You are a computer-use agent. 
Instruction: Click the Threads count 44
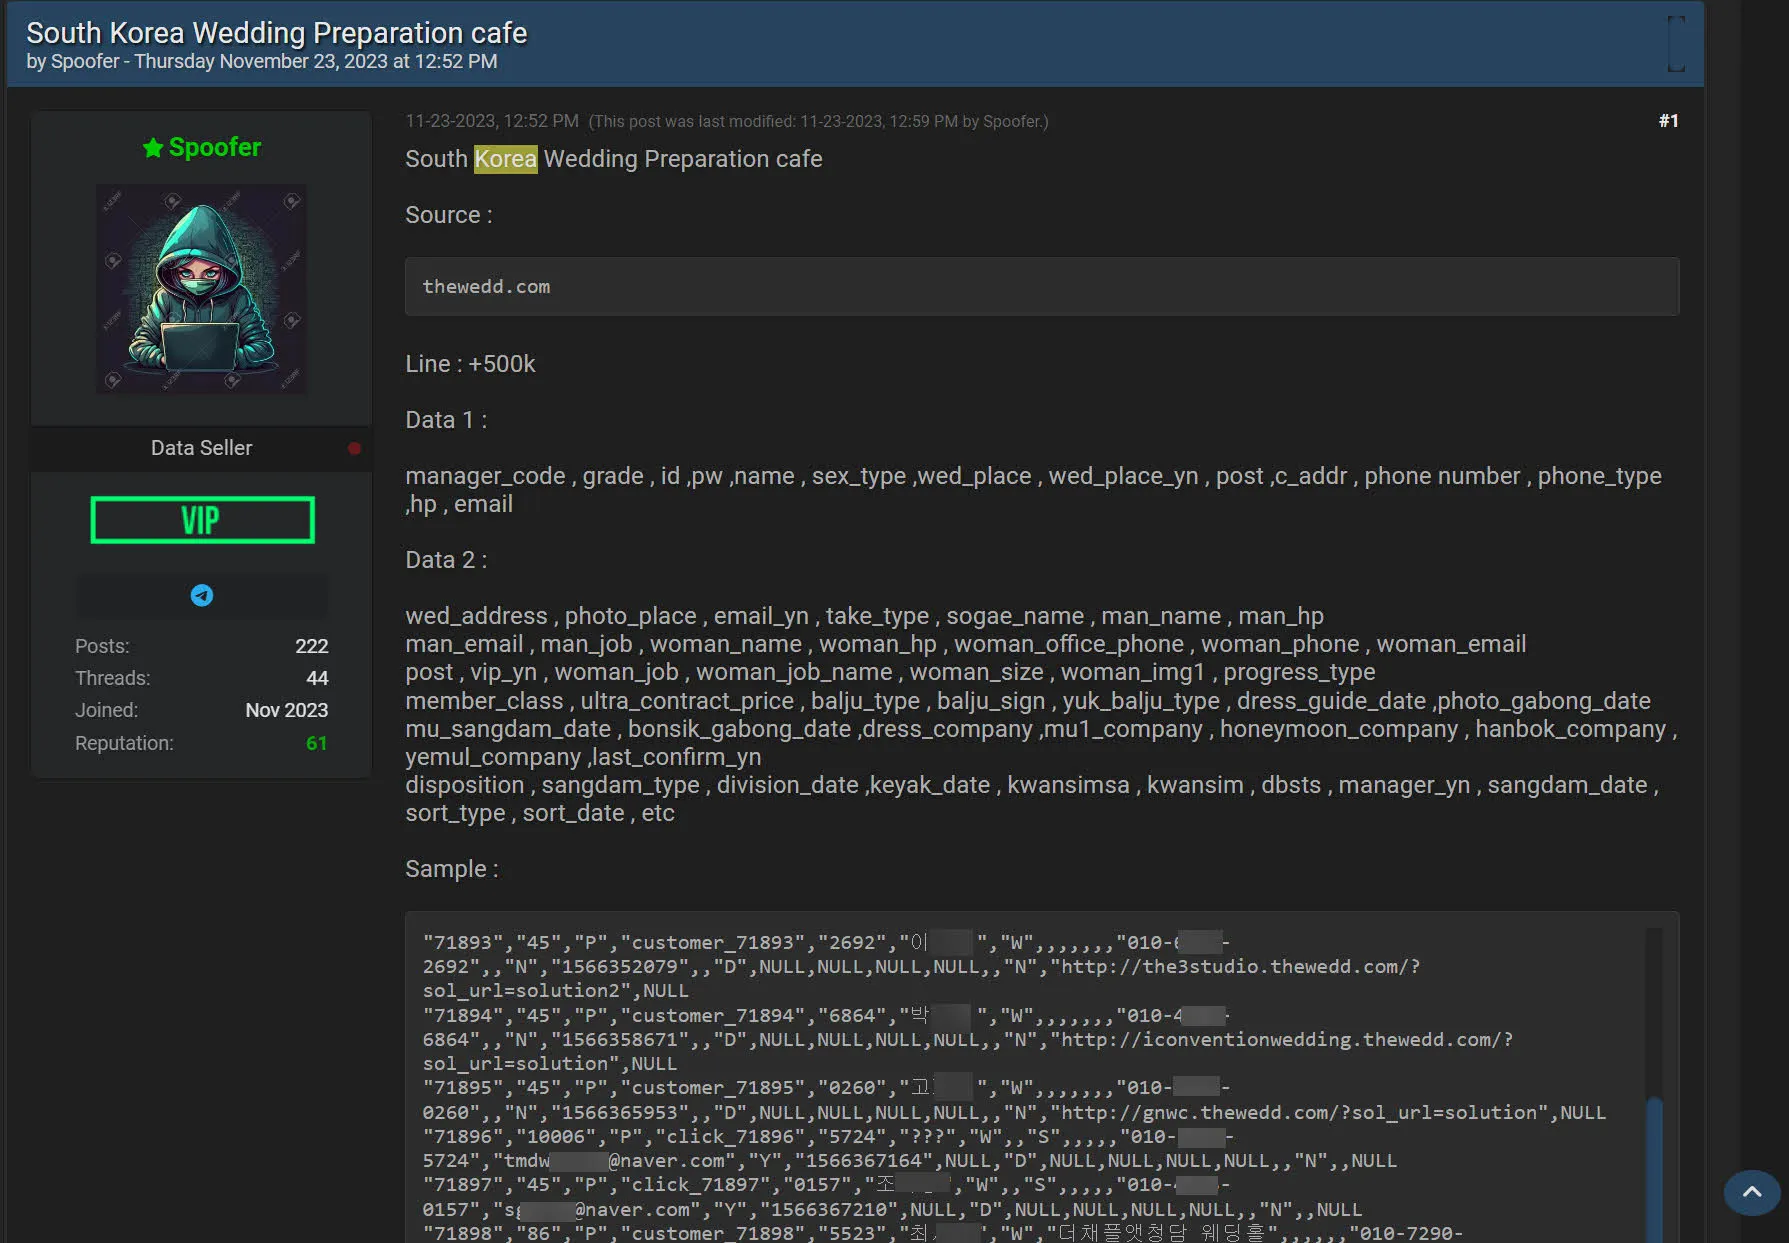[x=317, y=678]
